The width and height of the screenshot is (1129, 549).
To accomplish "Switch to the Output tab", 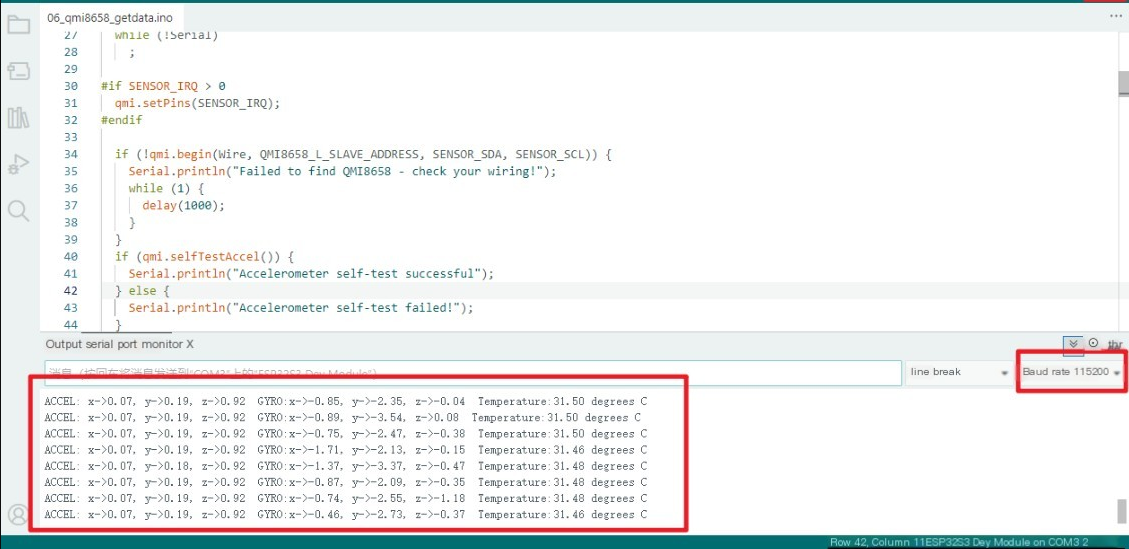I will click(x=63, y=344).
